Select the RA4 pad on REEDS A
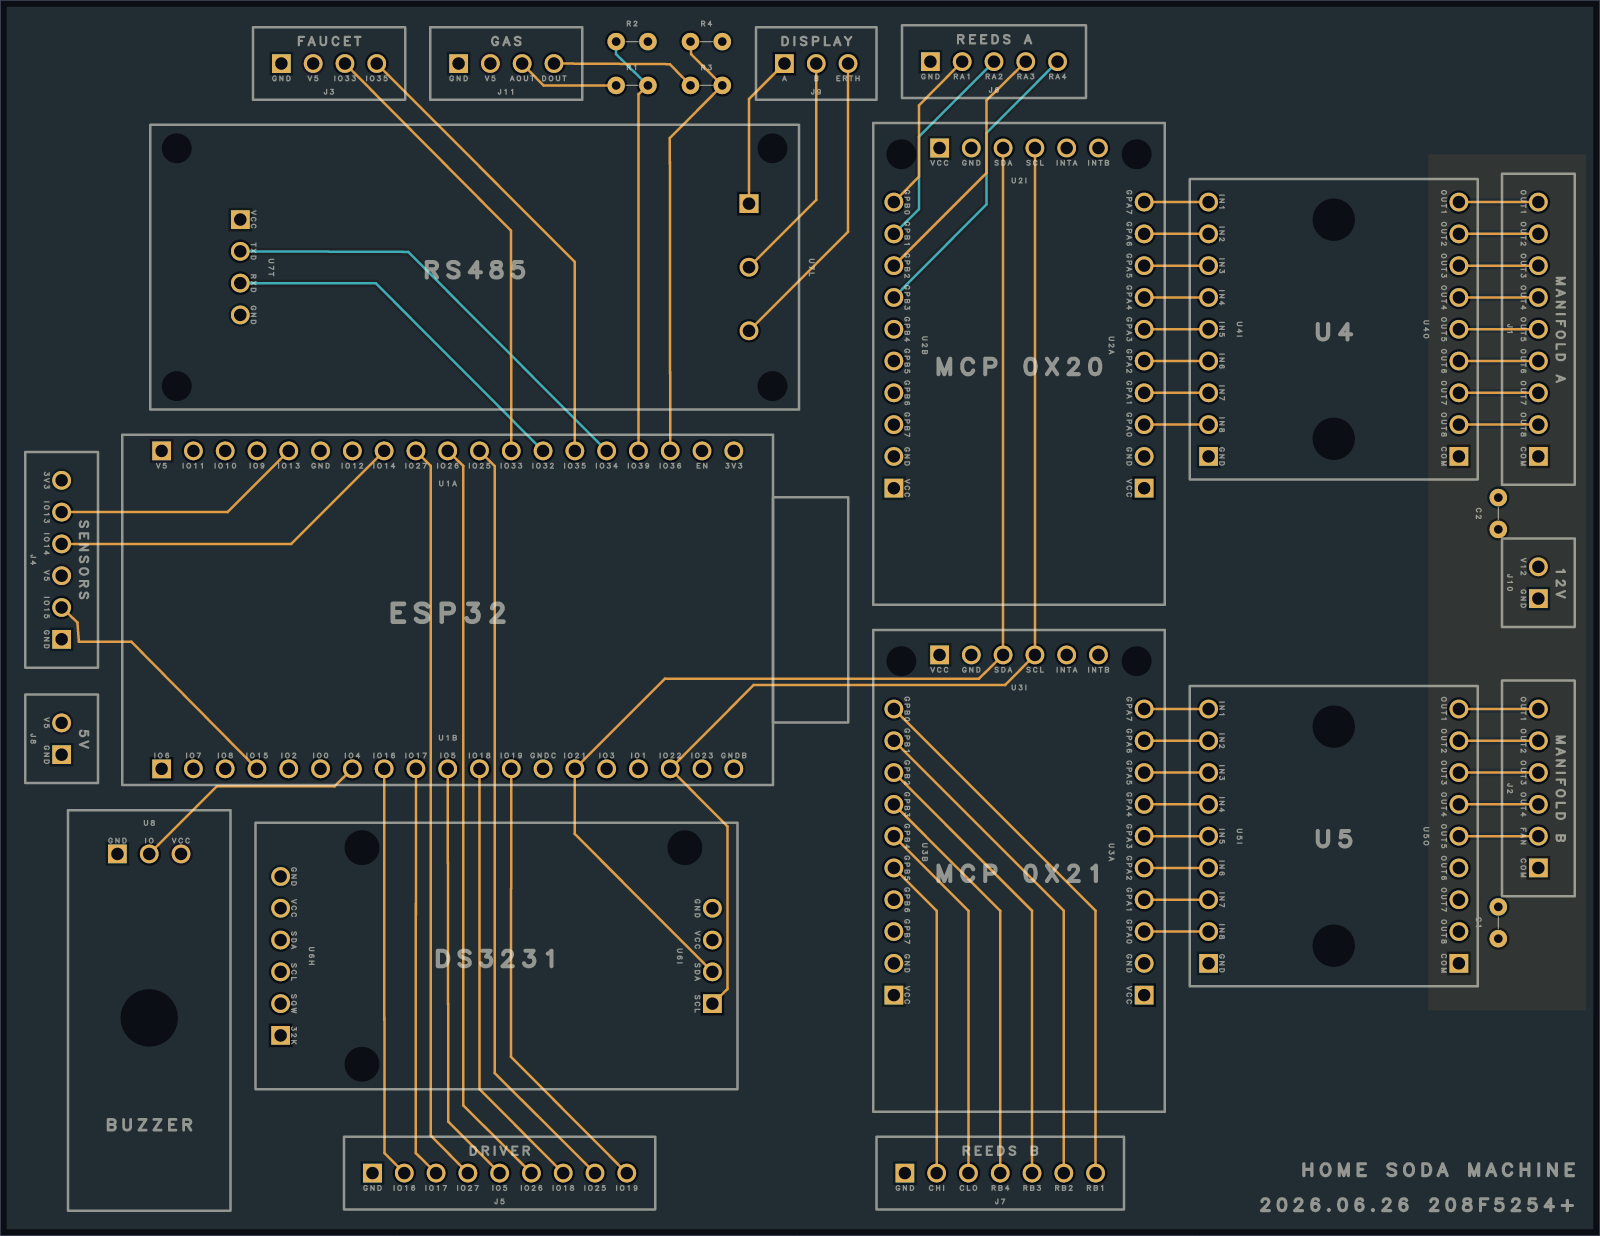This screenshot has width=1600, height=1236. (x=1057, y=61)
